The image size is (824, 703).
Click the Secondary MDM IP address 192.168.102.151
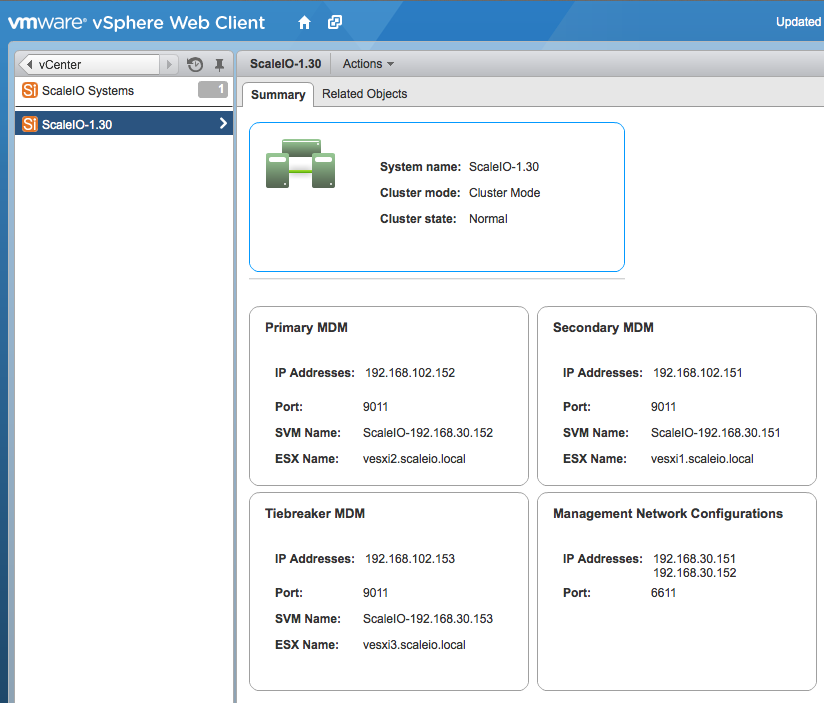click(x=697, y=373)
